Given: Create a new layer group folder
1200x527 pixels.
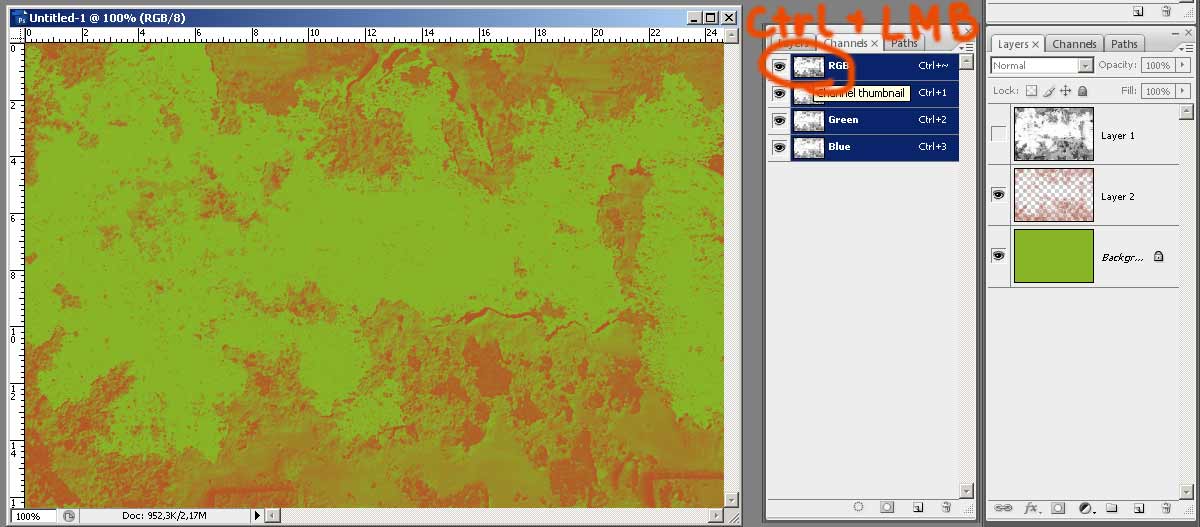Looking at the screenshot, I should coord(1111,508).
